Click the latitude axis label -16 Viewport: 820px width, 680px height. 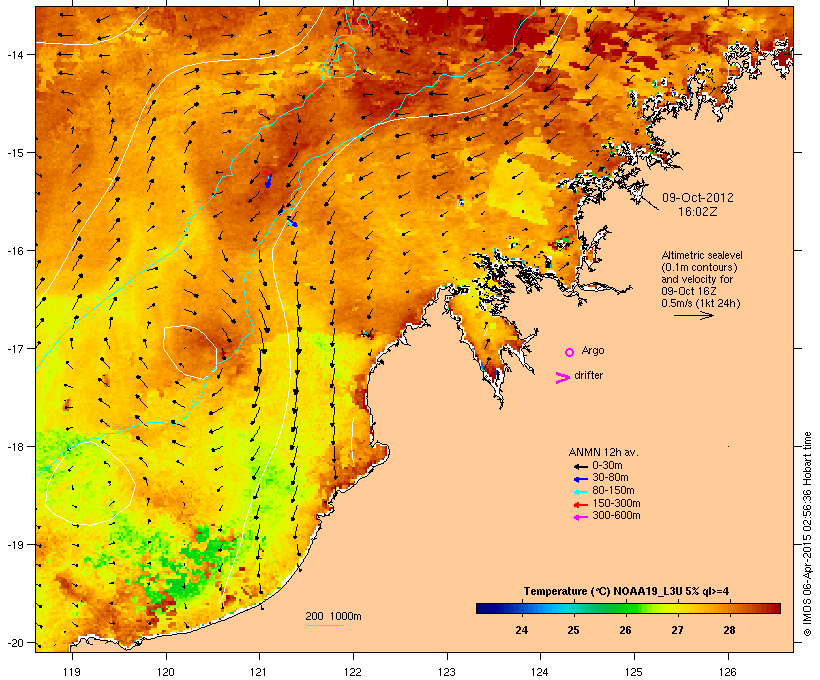point(14,251)
